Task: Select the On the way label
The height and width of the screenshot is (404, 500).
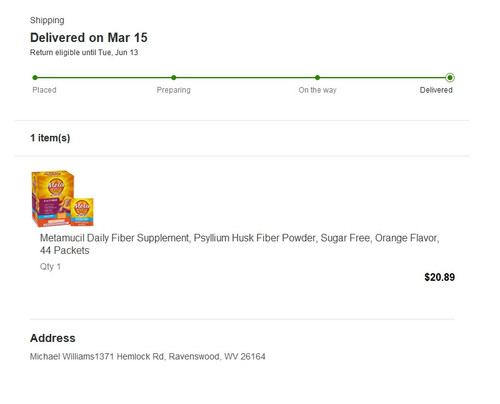Action: pos(318,90)
